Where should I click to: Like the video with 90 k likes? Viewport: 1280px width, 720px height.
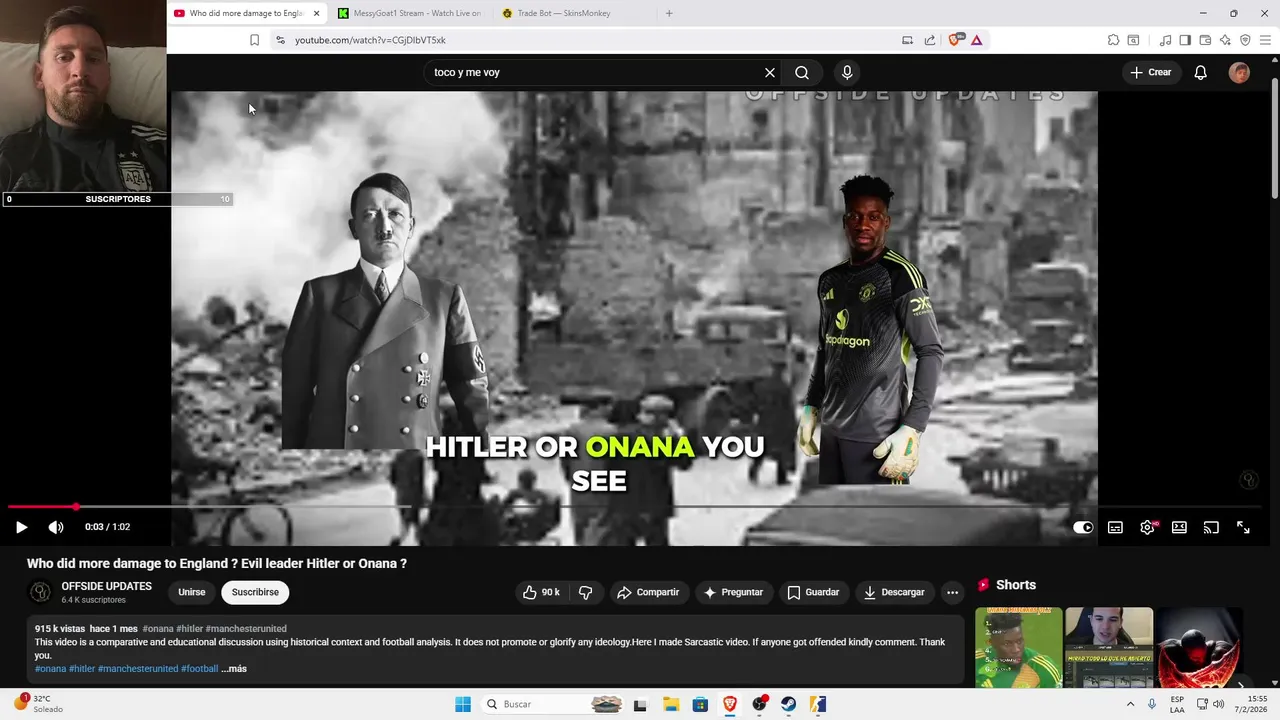tap(541, 592)
